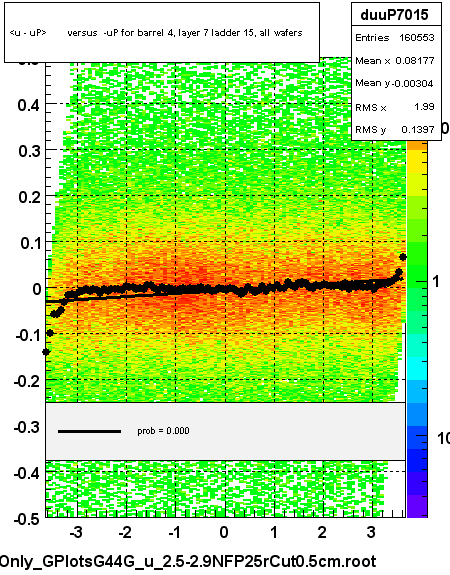Click the y-axis label -0.4
Image resolution: width=450 pixels, height=575 pixels.
pos(27,473)
